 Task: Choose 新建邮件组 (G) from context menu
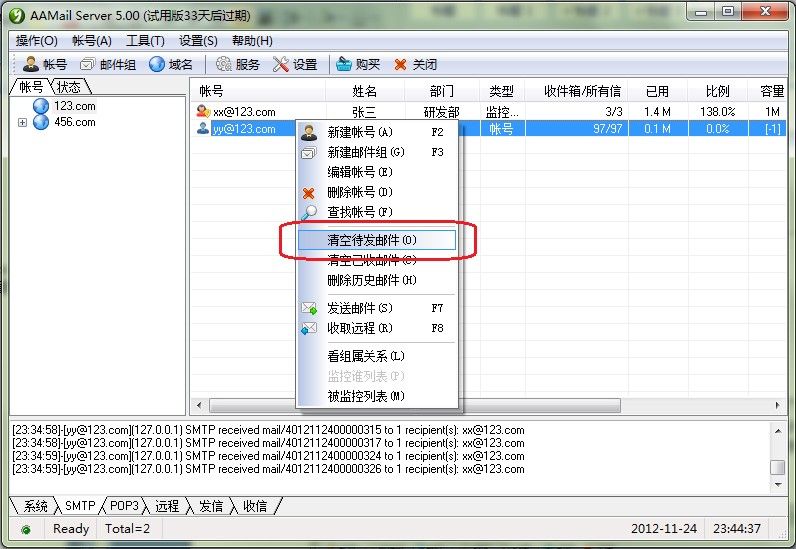(x=377, y=152)
